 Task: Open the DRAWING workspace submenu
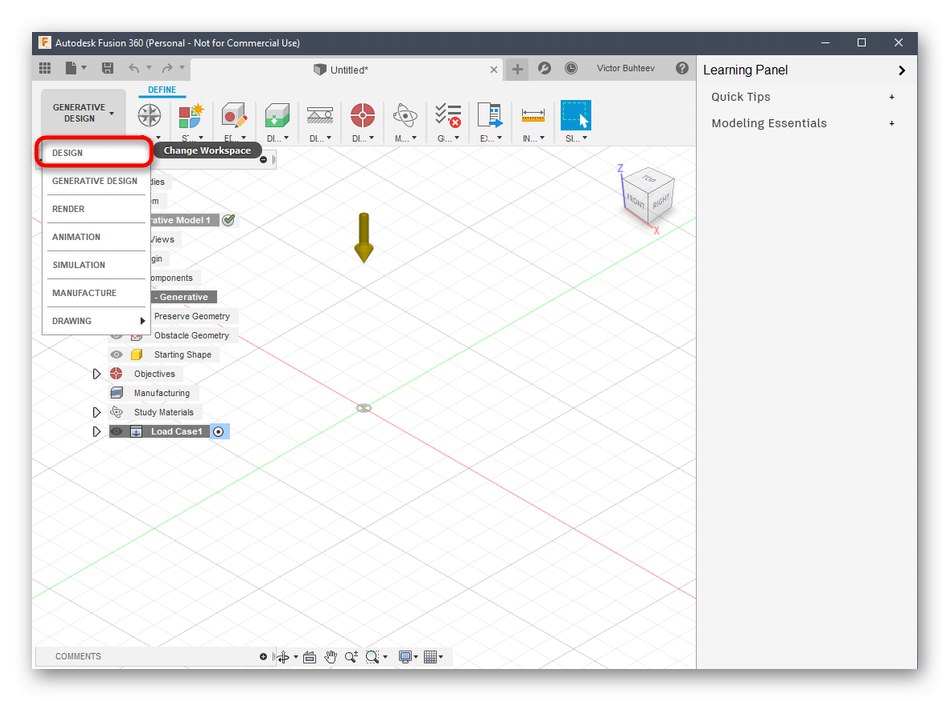point(93,321)
